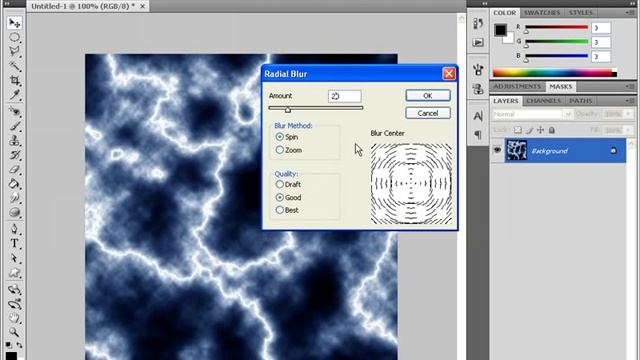
Task: Switch to the Paths tab
Action: tap(581, 101)
